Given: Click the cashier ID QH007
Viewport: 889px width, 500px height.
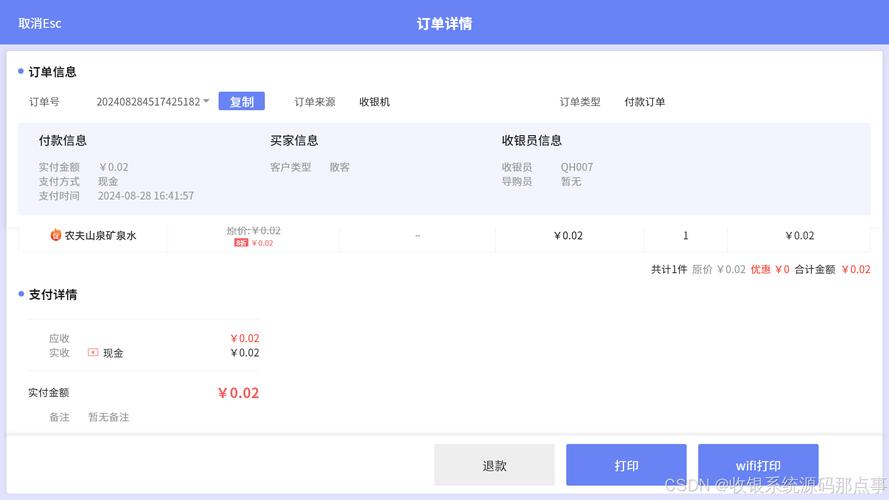Looking at the screenshot, I should (x=576, y=167).
